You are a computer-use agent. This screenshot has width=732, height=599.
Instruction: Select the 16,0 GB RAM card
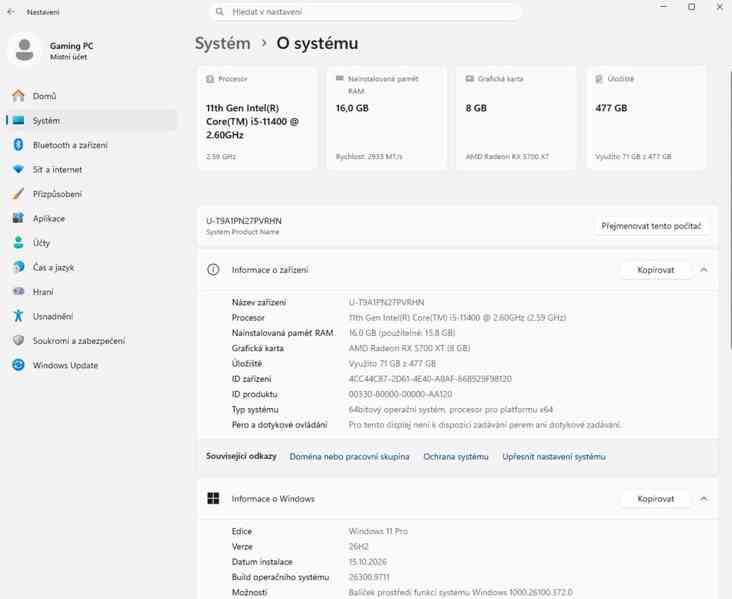387,118
